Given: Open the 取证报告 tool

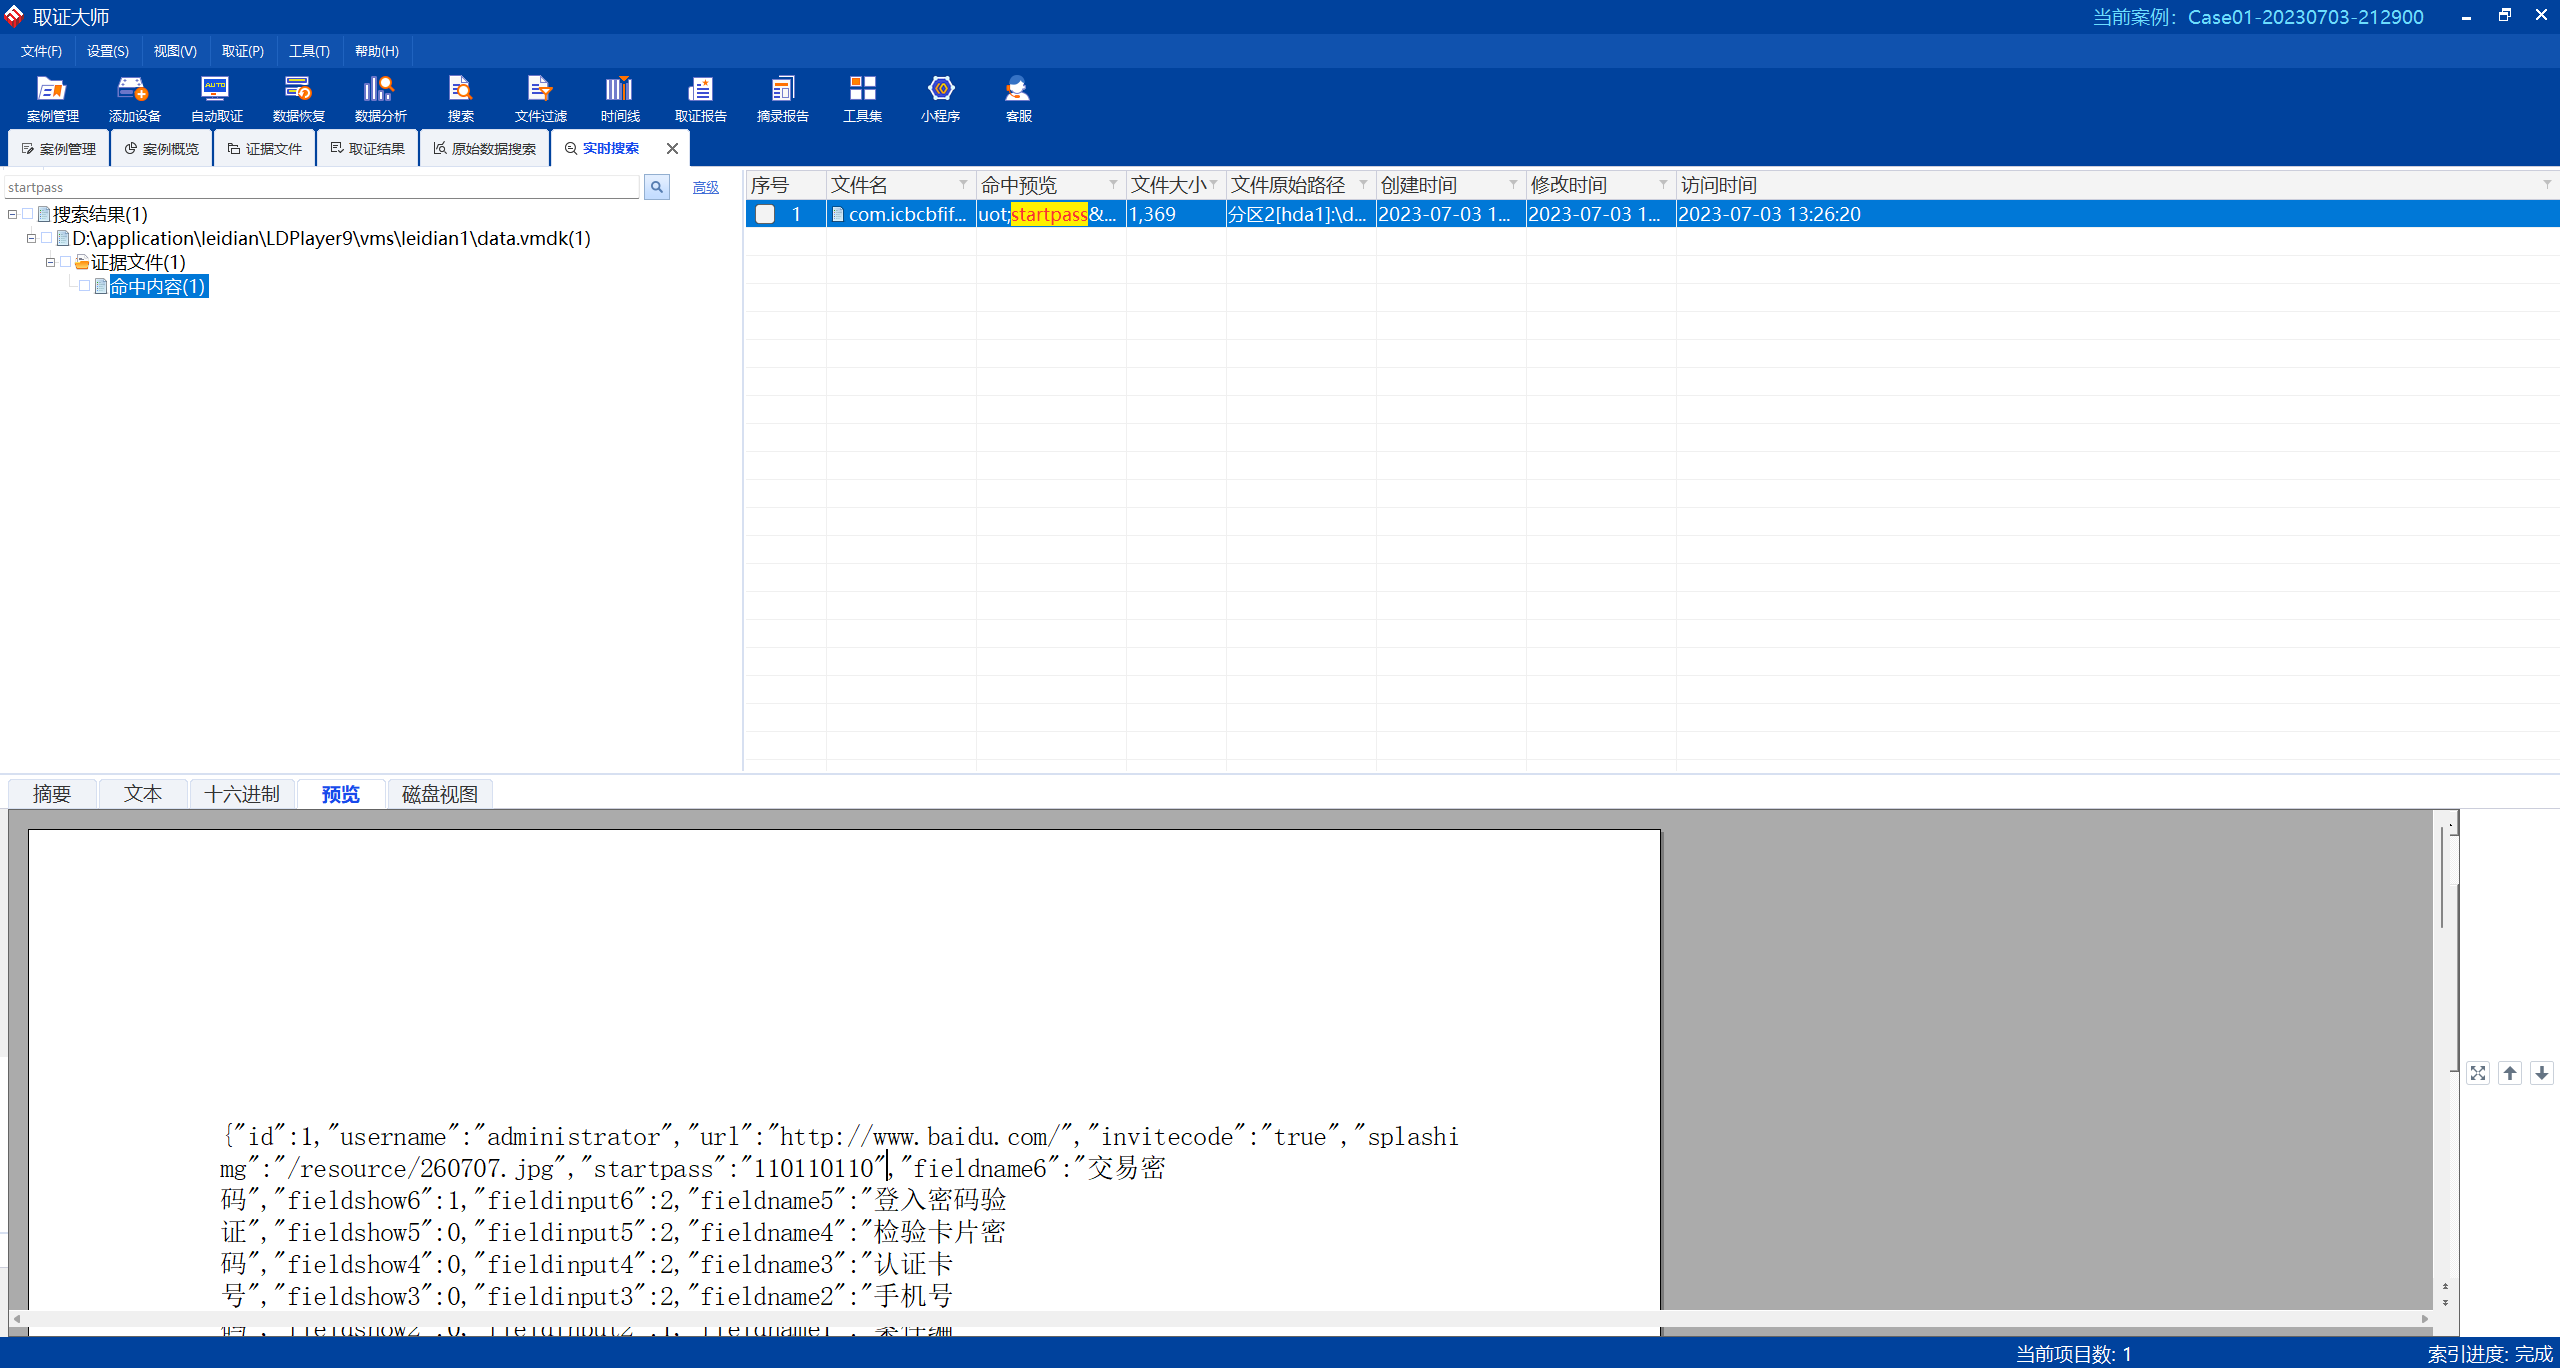Looking at the screenshot, I should click(700, 98).
